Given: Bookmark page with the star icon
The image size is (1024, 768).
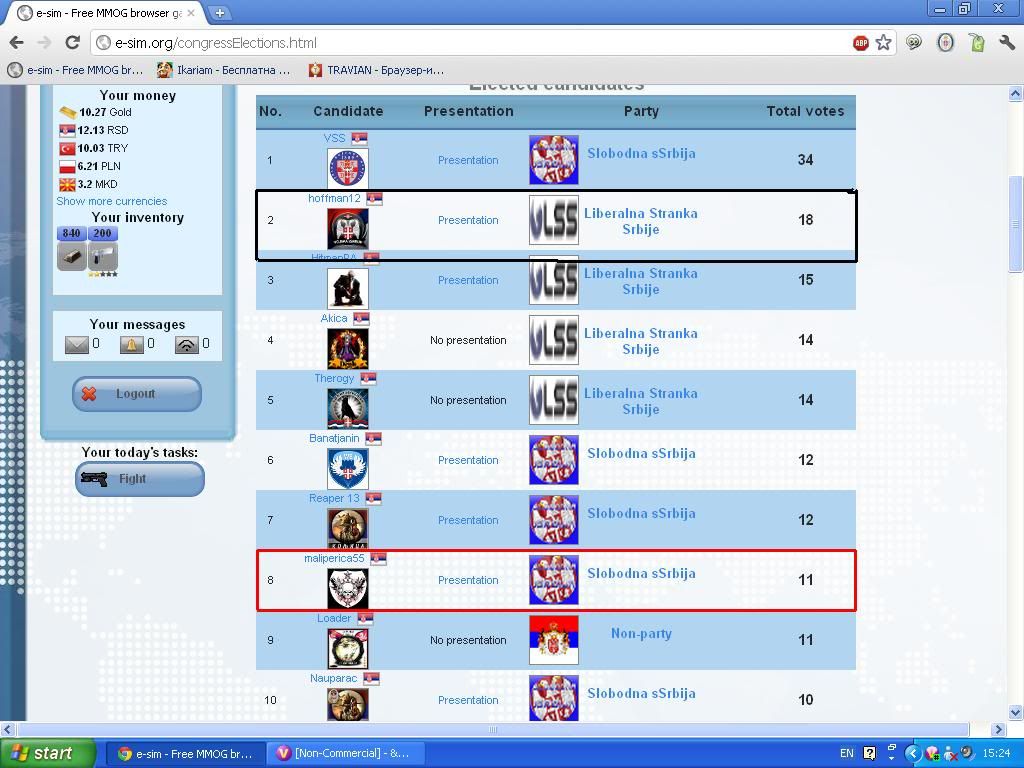Looking at the screenshot, I should click(x=883, y=43).
